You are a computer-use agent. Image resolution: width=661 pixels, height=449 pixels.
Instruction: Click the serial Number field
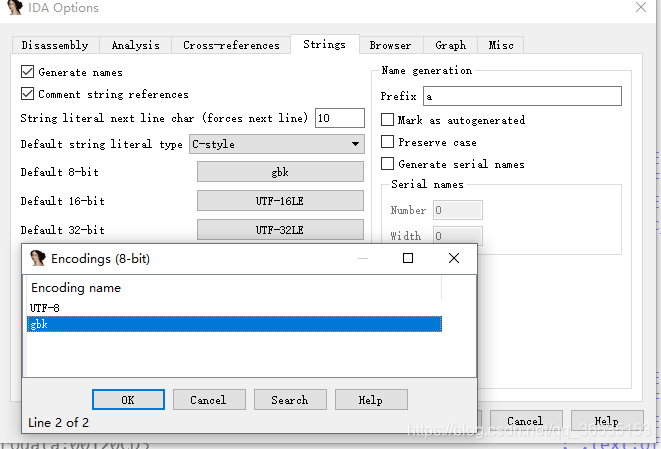458,210
